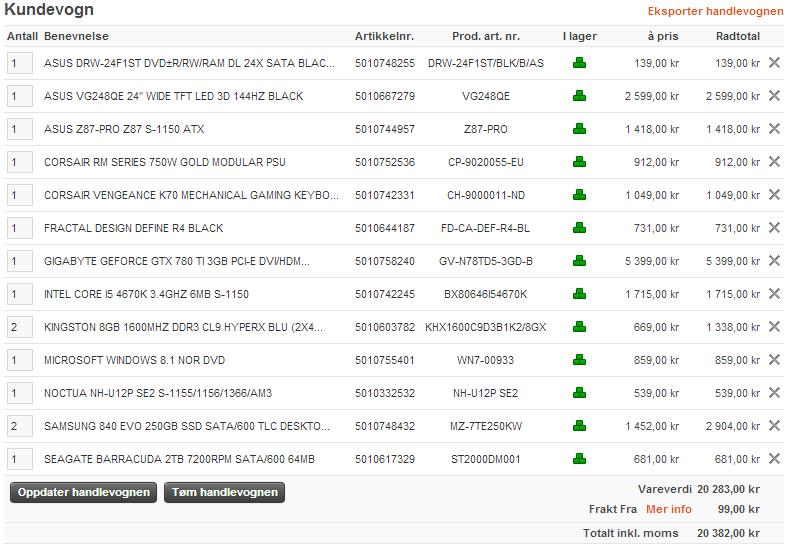Click quantity field for Intel Core i5
Image resolution: width=796 pixels, height=546 pixels.
[20, 294]
